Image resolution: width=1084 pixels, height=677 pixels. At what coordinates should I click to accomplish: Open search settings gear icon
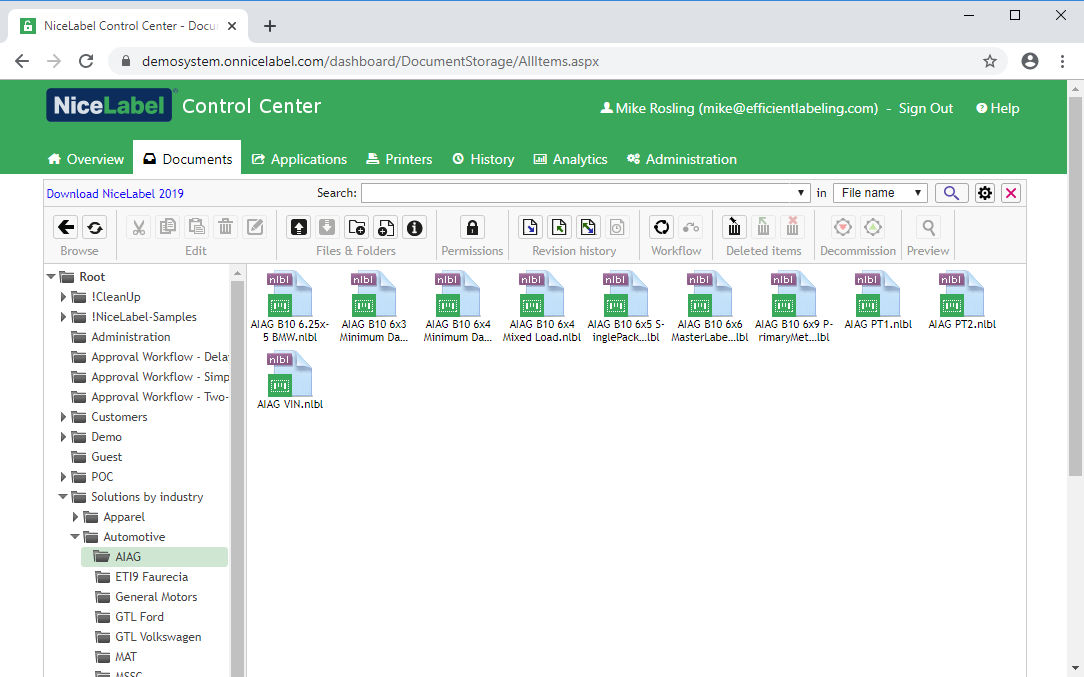pyautogui.click(x=985, y=193)
